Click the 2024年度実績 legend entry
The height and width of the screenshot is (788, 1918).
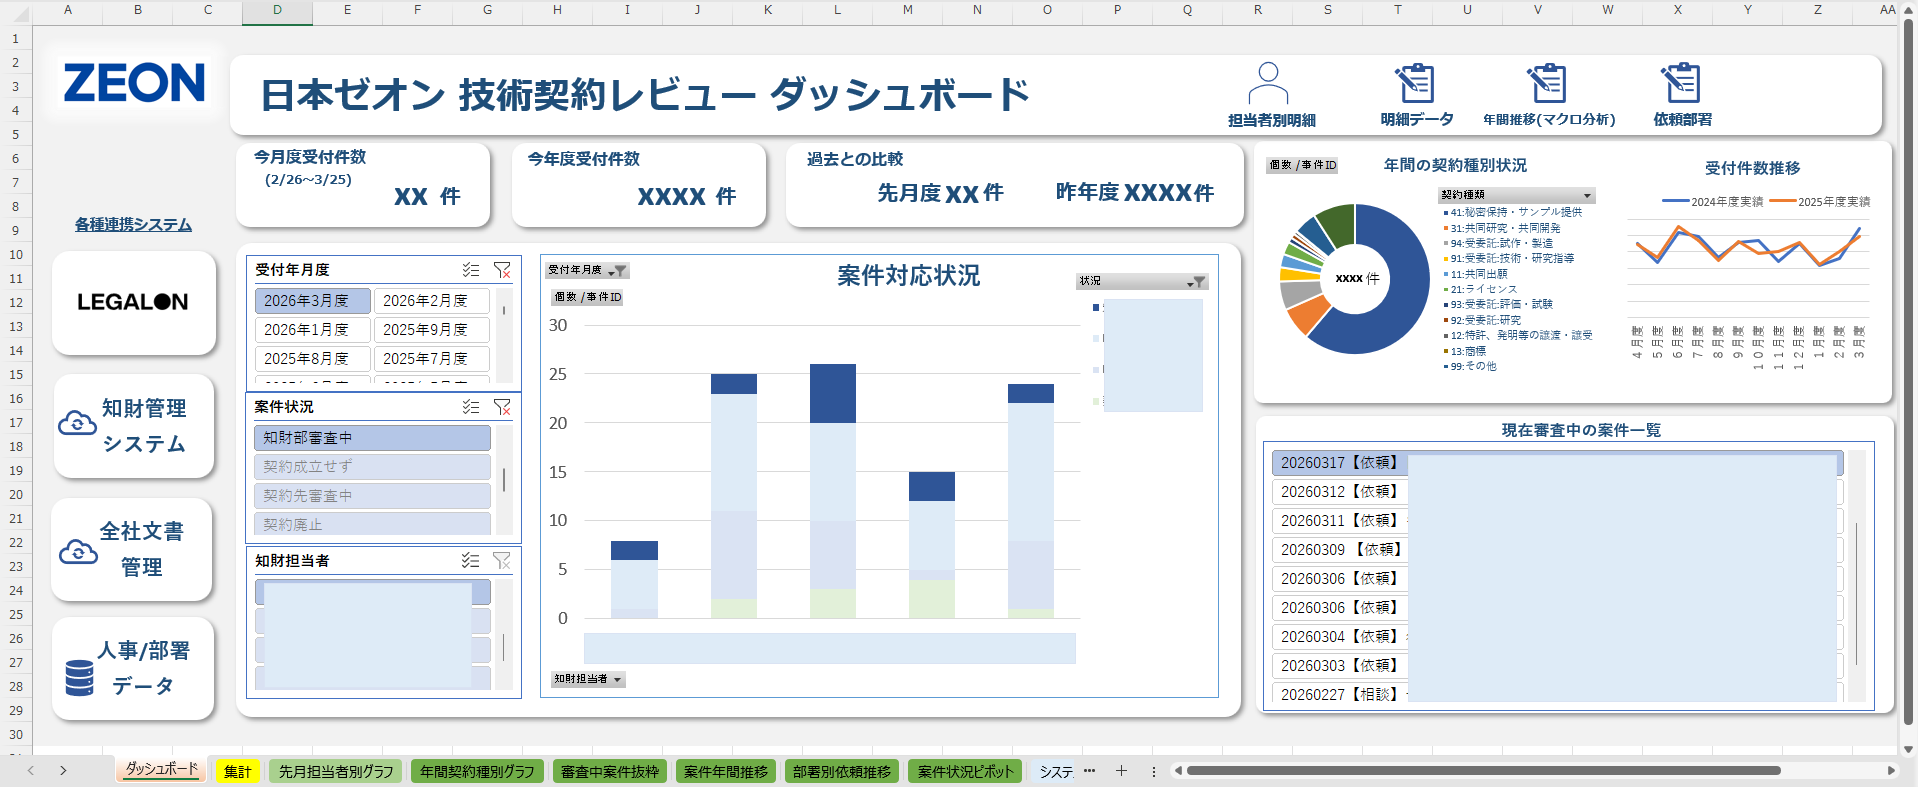pos(1713,201)
